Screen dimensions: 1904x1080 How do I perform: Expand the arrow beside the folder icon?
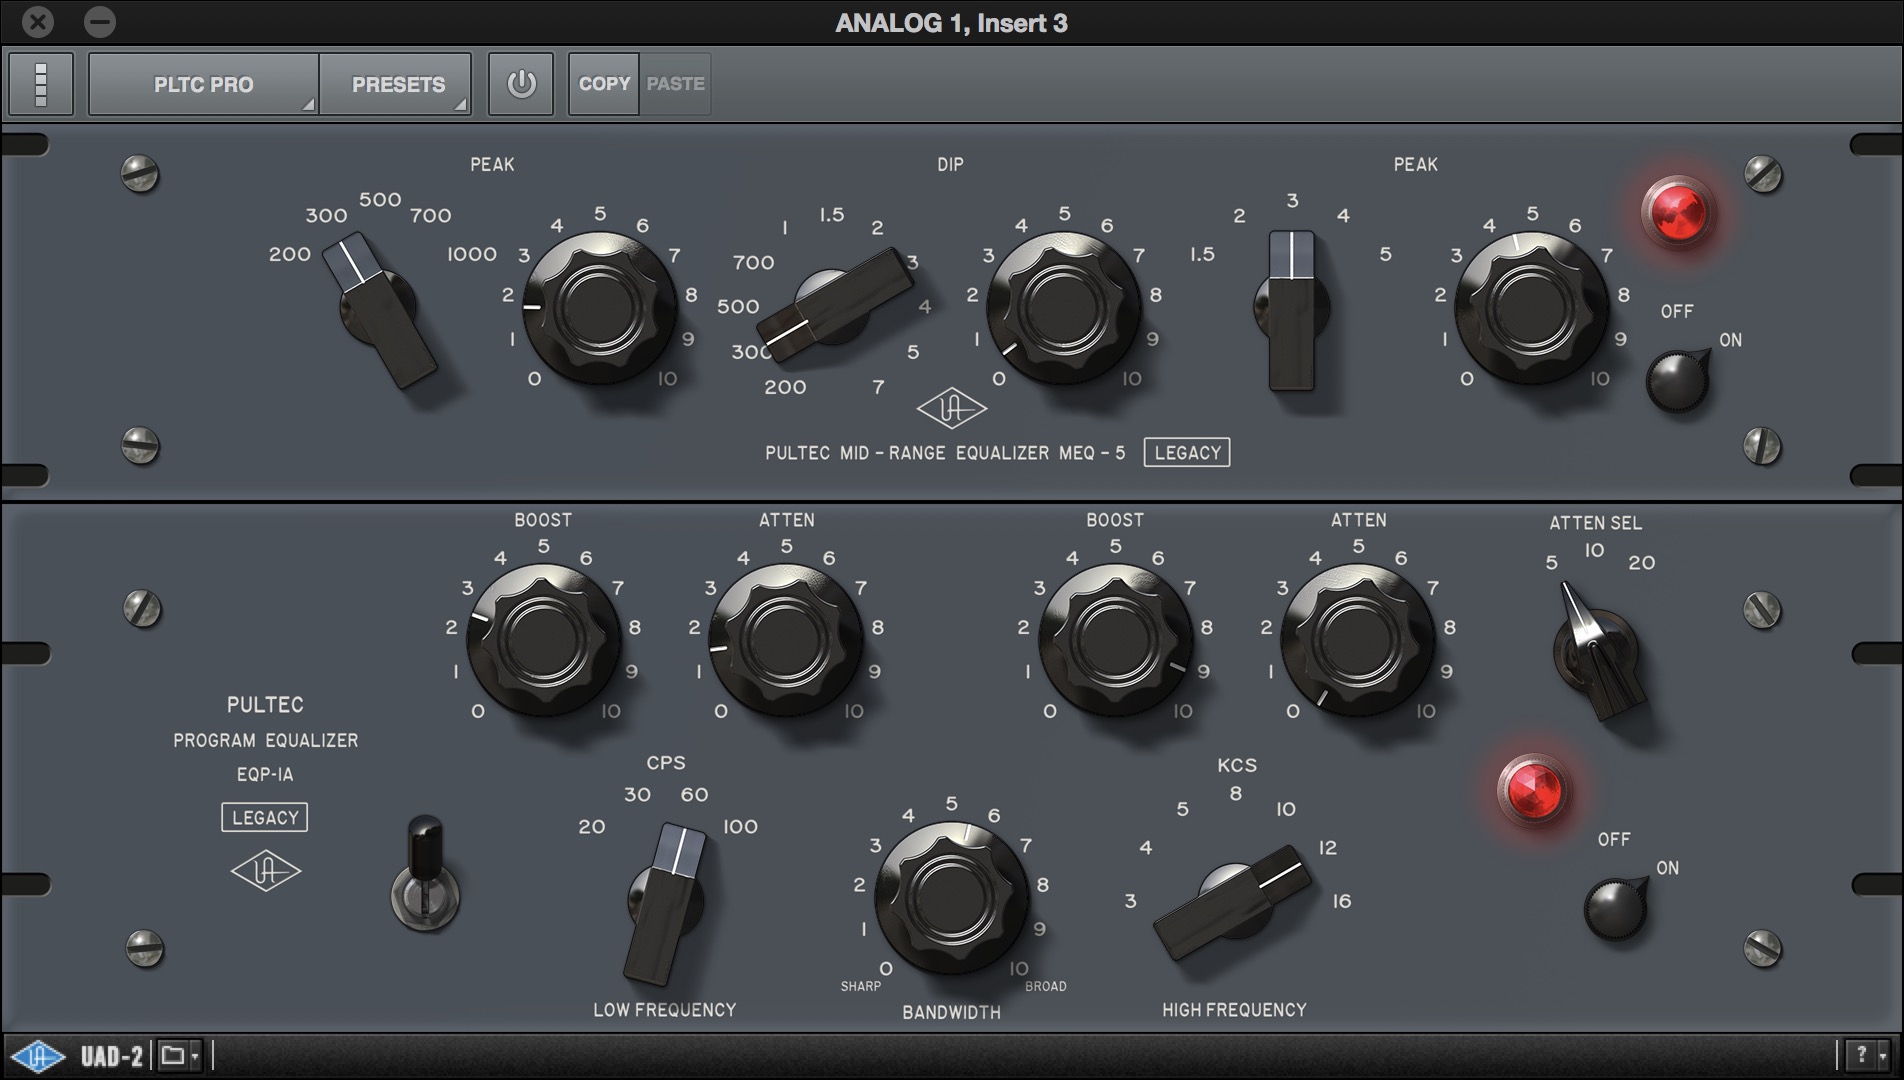[x=195, y=1056]
